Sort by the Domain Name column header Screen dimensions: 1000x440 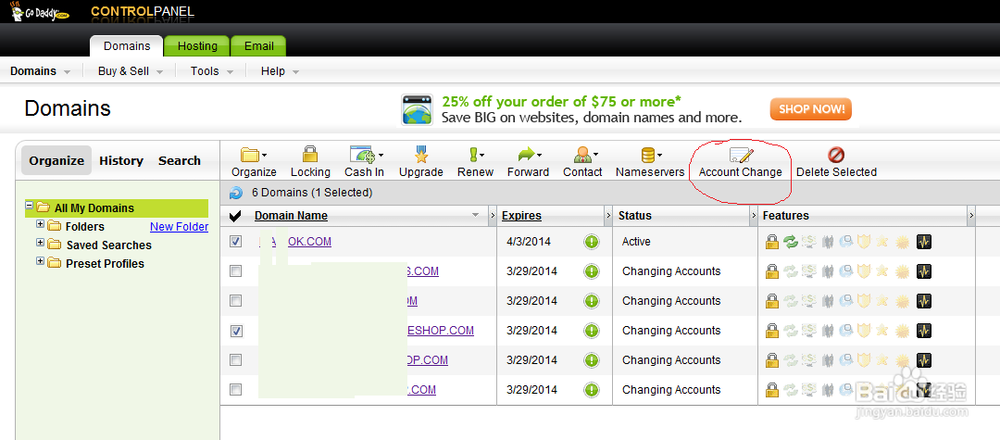(x=291, y=216)
